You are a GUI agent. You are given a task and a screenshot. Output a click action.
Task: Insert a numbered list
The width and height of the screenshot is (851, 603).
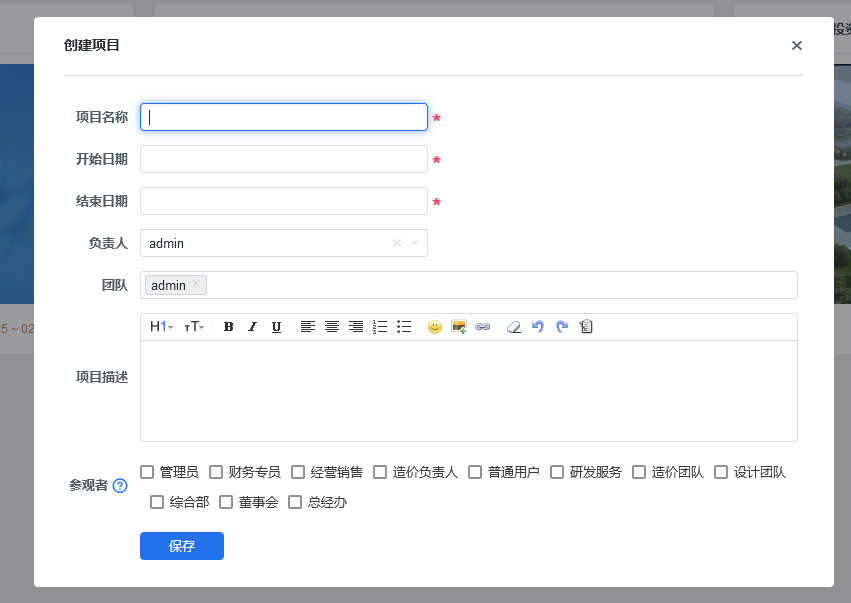[380, 327]
